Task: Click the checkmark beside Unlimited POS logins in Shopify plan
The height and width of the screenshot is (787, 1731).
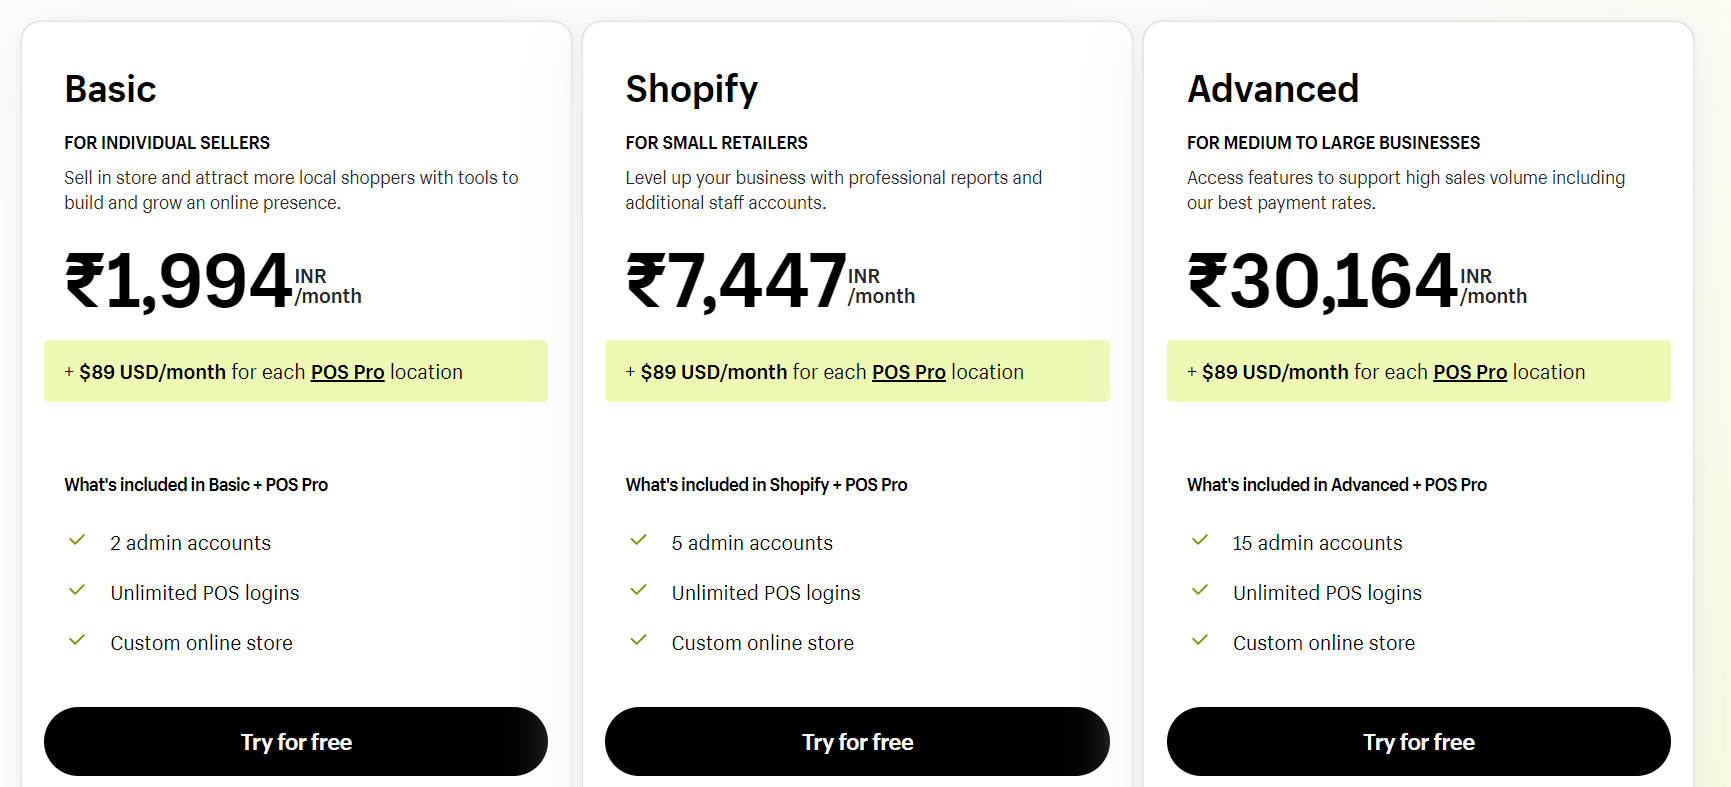Action: coord(639,590)
